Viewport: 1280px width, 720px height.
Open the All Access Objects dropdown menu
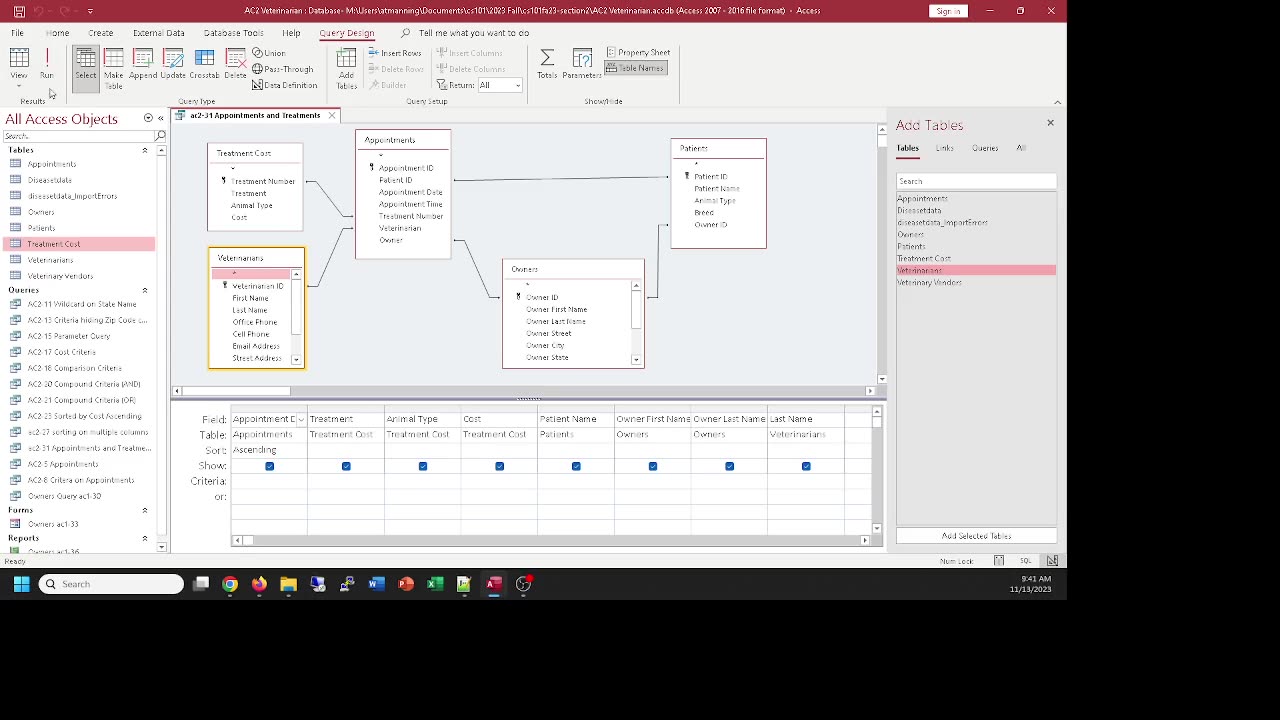tap(148, 118)
